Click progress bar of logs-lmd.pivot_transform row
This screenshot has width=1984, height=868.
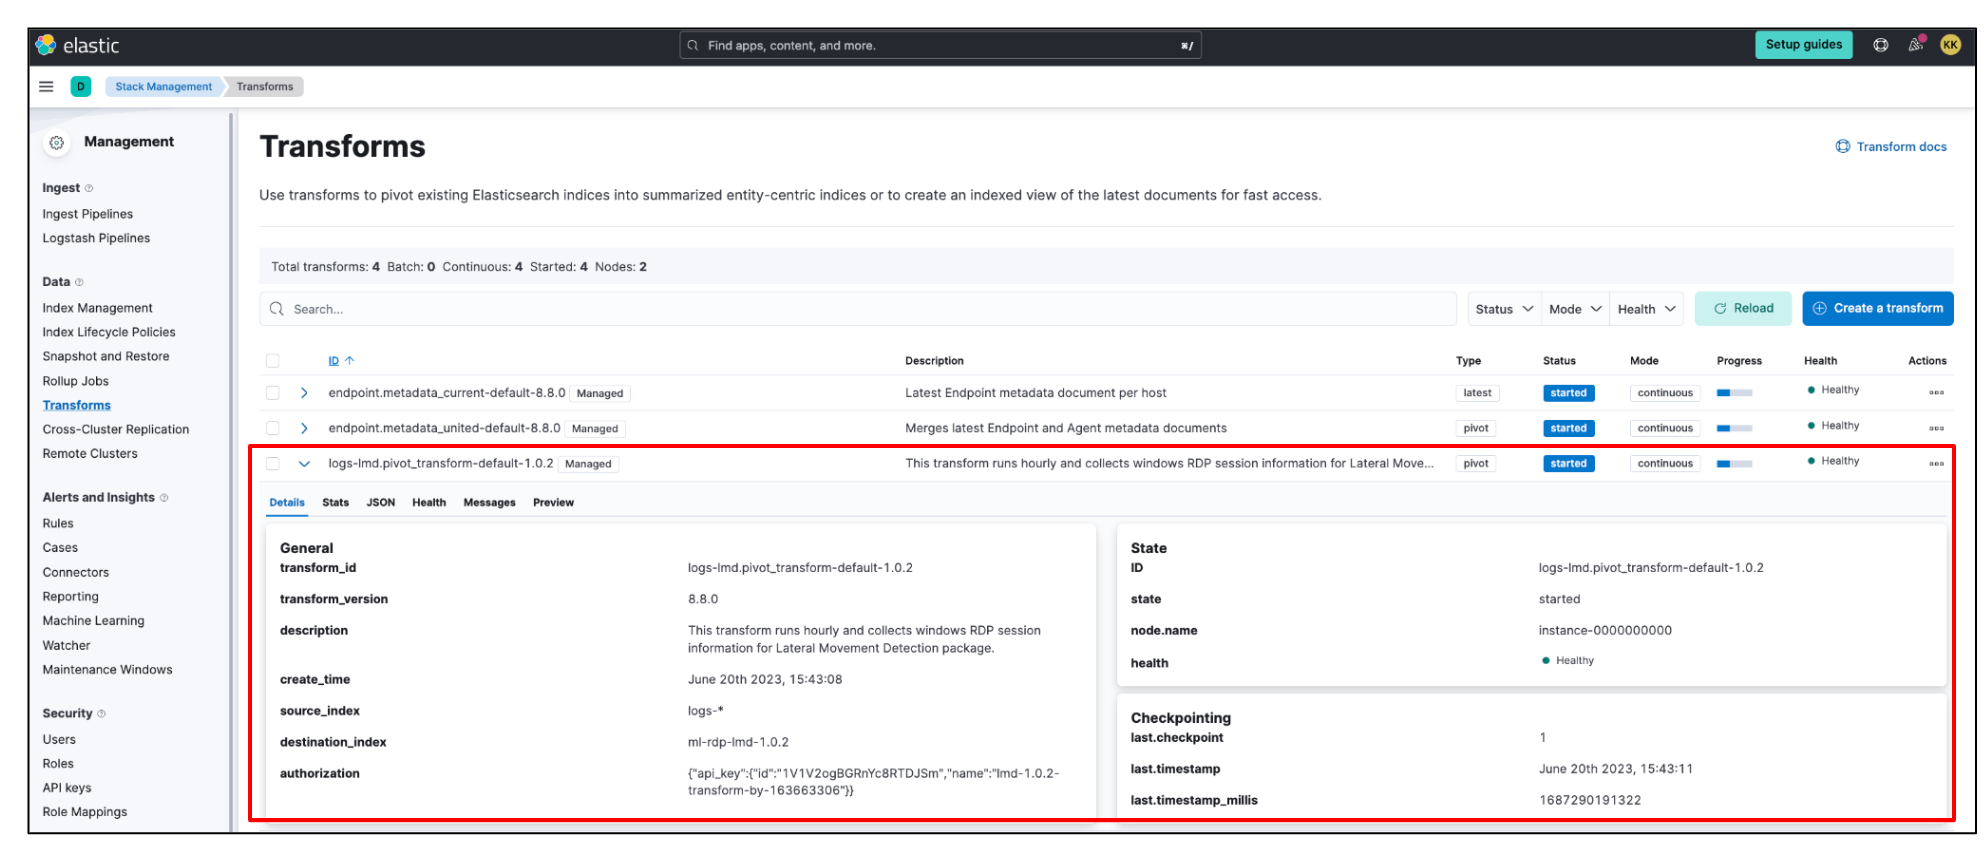1734,464
